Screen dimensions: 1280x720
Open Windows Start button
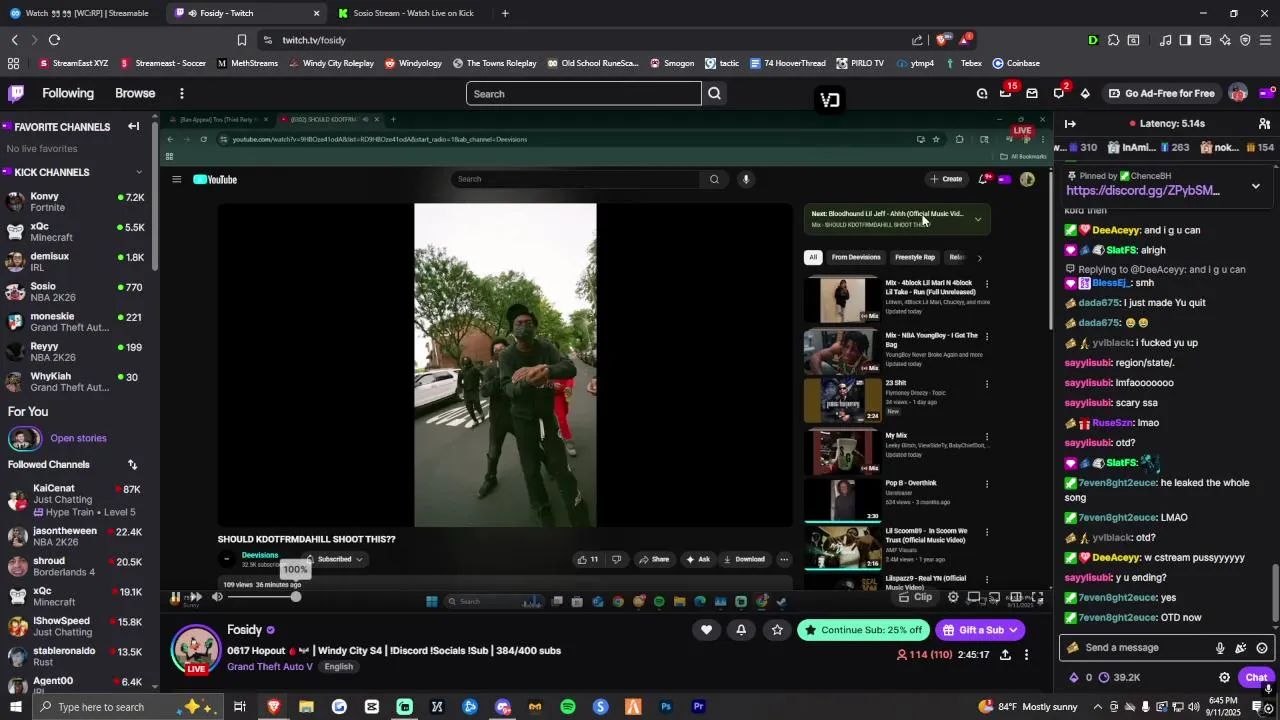click(15, 707)
